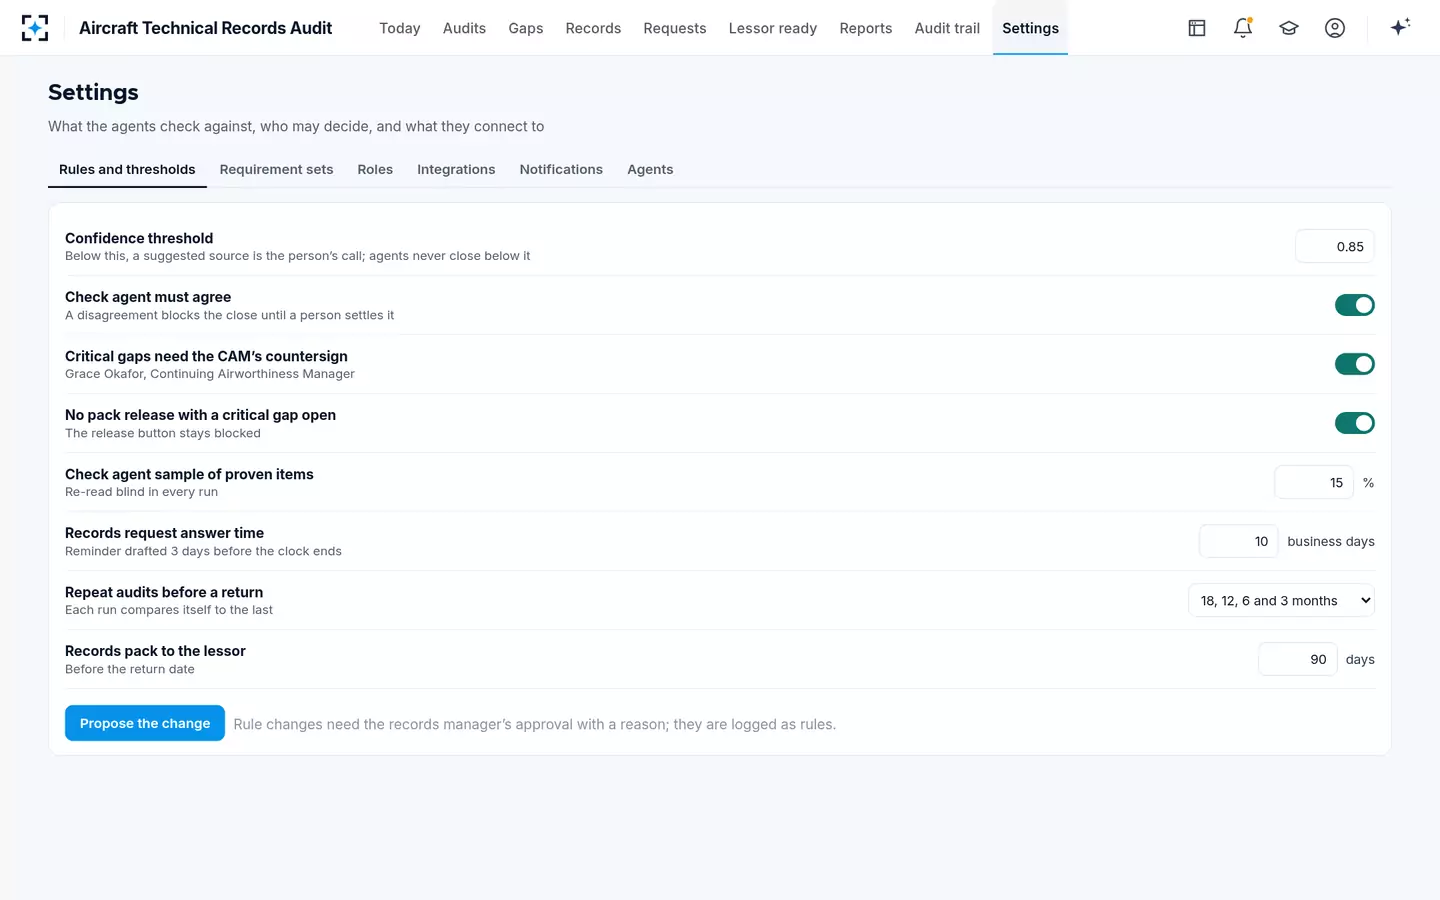Click the rule changes approval note text
The width and height of the screenshot is (1440, 900).
pos(535,724)
